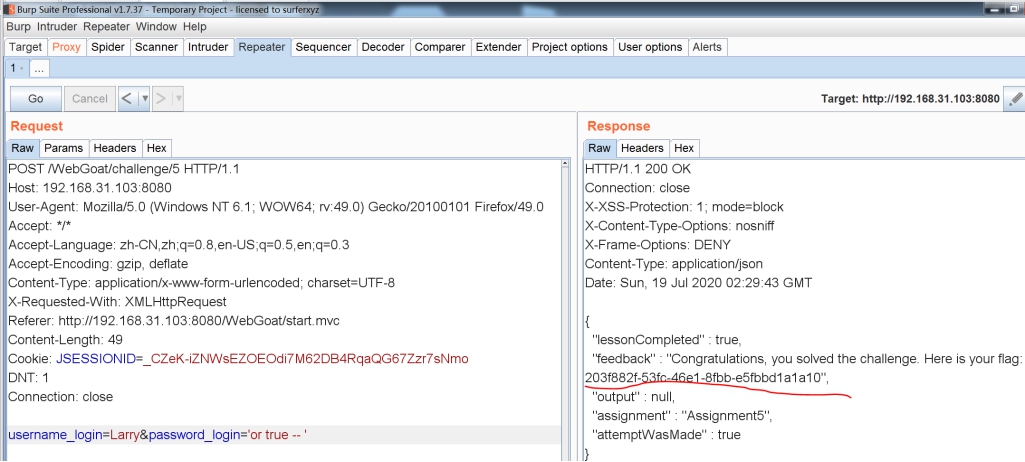Click the Accept-Language header line
Screen dimensions: 1025x462
178,245
